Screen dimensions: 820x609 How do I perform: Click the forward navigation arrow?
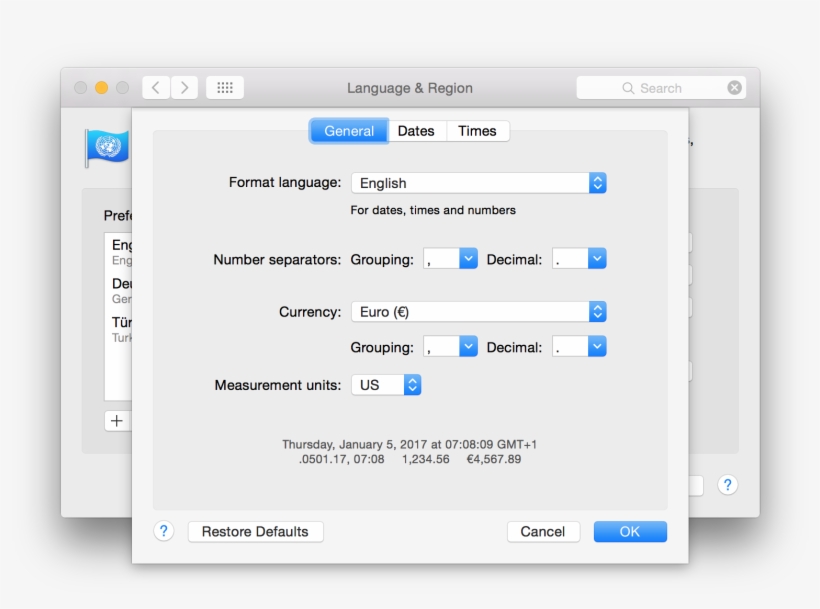[x=184, y=88]
